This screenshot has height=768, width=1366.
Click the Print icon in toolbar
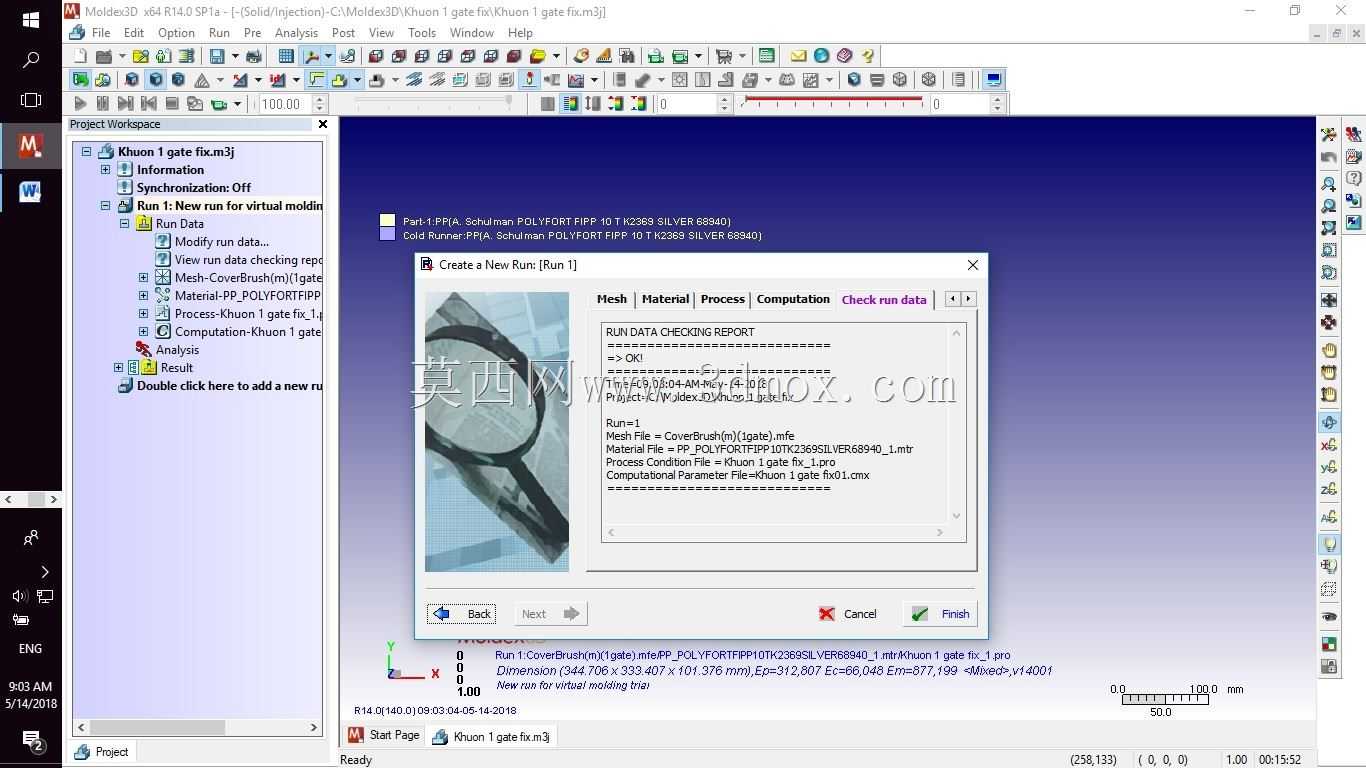tap(254, 56)
